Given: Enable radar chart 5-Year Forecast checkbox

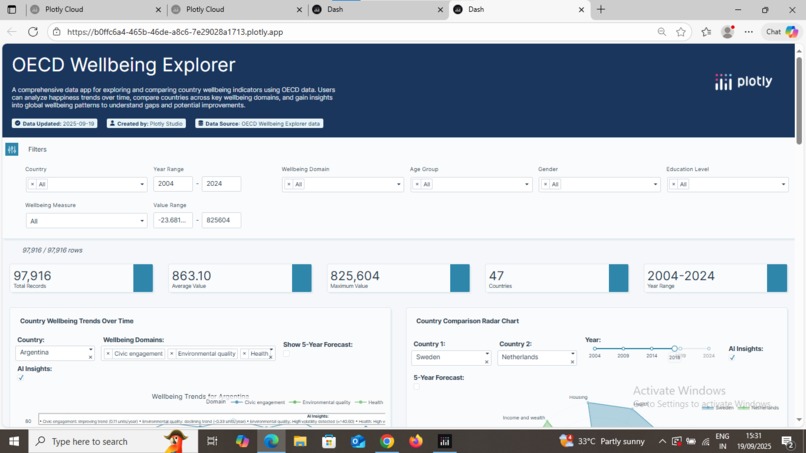Looking at the screenshot, I should [416, 386].
